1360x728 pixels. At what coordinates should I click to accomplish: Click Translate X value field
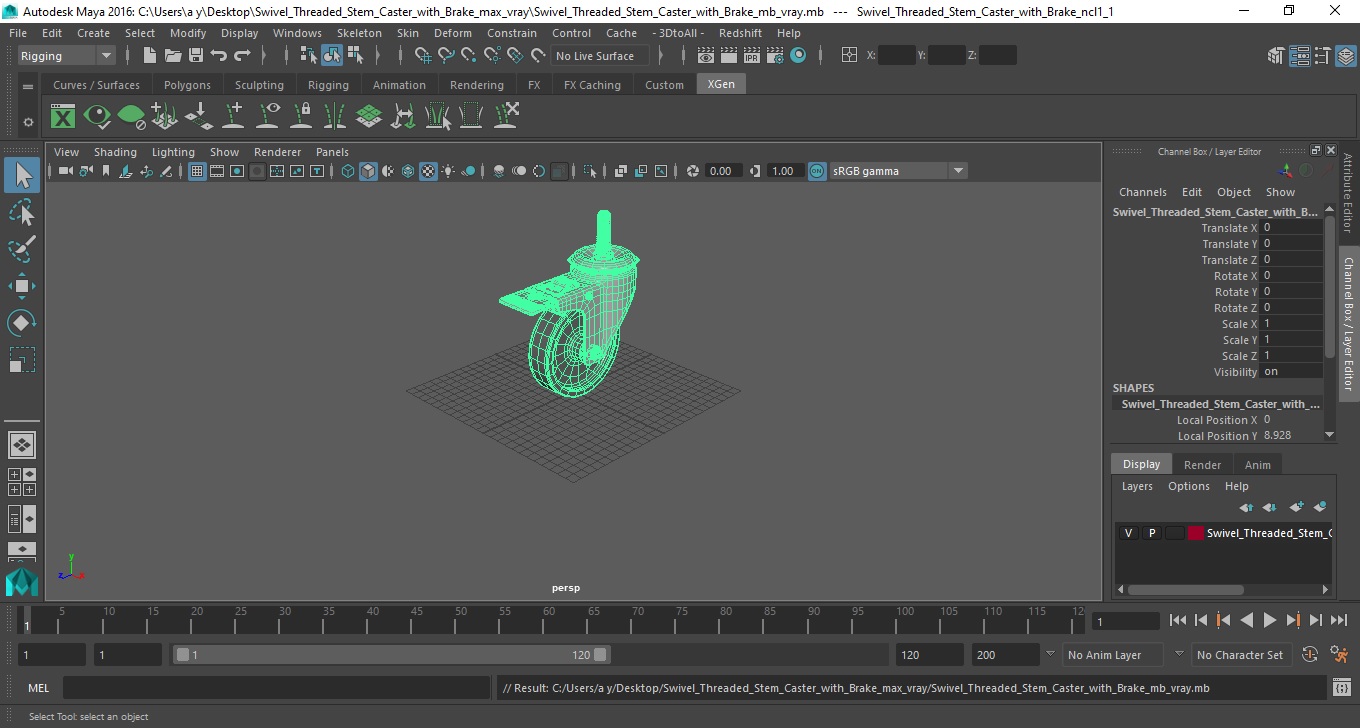pyautogui.click(x=1291, y=228)
